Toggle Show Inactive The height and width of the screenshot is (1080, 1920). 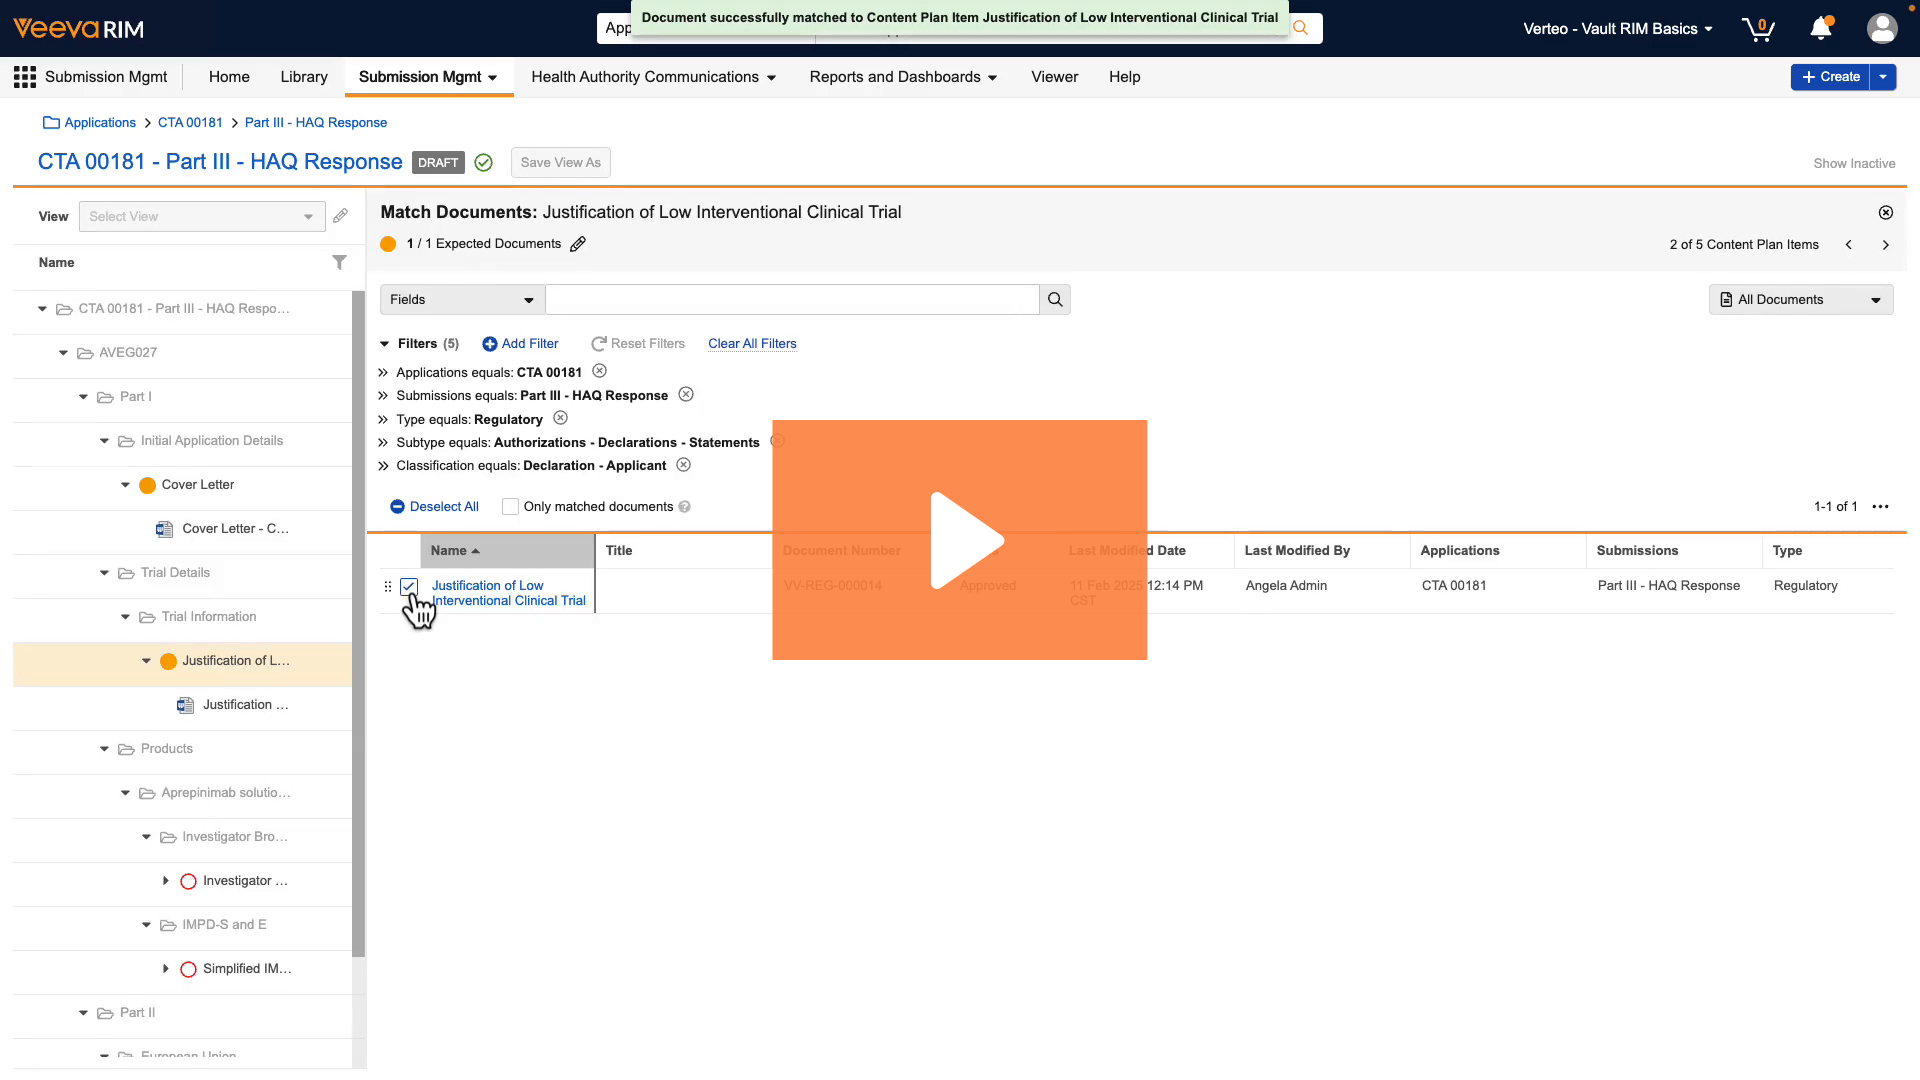[1853, 163]
